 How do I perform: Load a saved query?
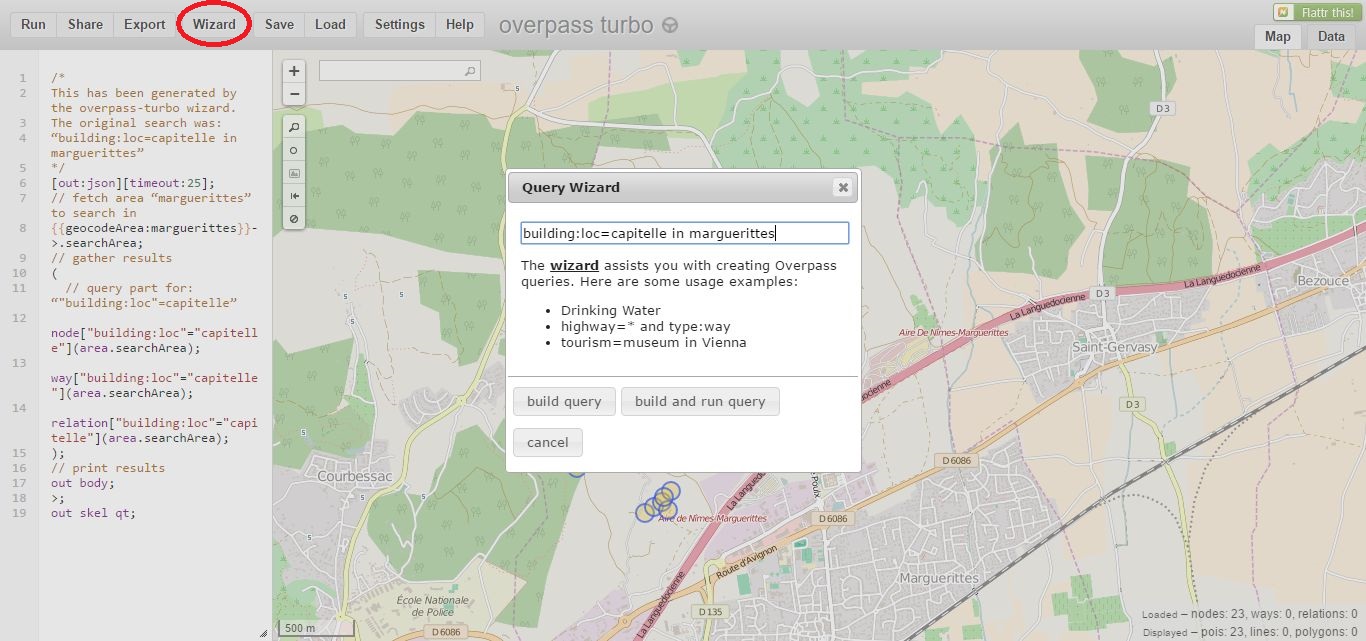point(330,25)
